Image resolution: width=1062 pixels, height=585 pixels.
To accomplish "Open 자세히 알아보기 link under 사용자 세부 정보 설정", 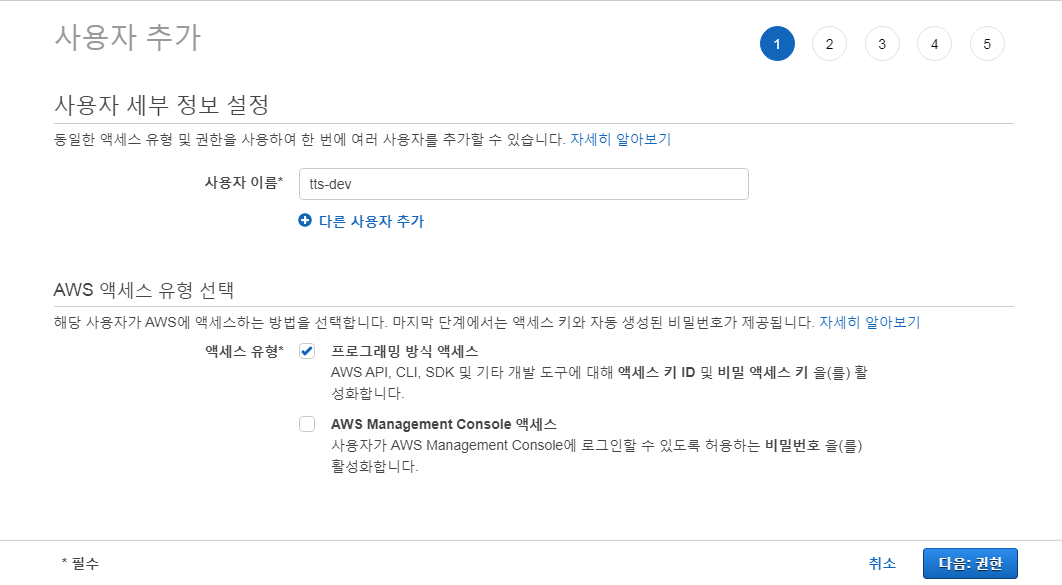I will coord(620,139).
